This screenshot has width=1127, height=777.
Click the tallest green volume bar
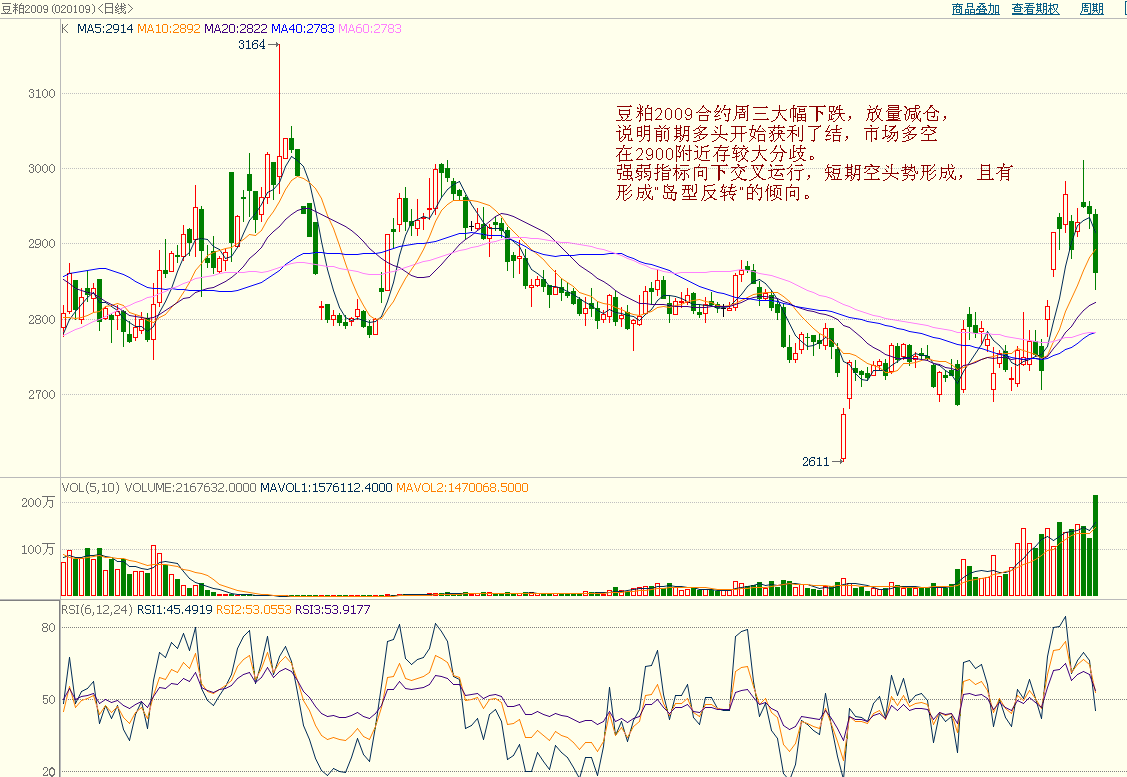pos(1096,545)
